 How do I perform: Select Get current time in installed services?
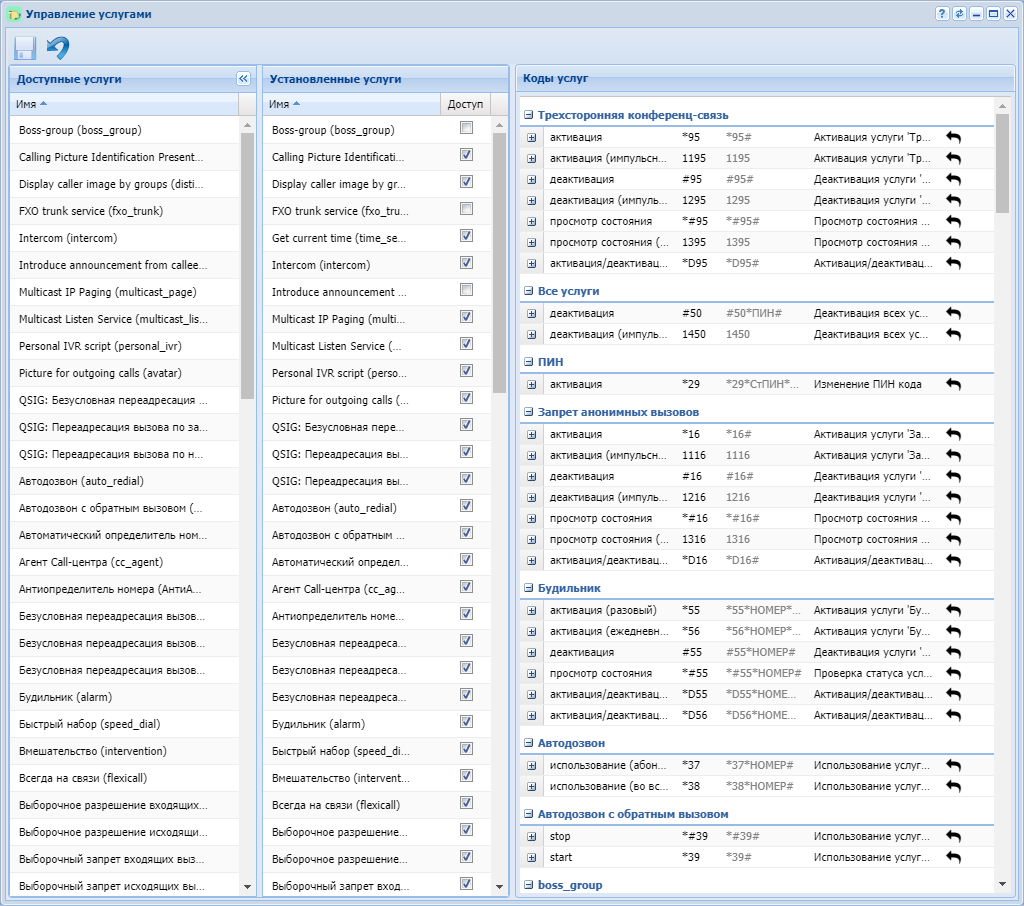tap(340, 236)
